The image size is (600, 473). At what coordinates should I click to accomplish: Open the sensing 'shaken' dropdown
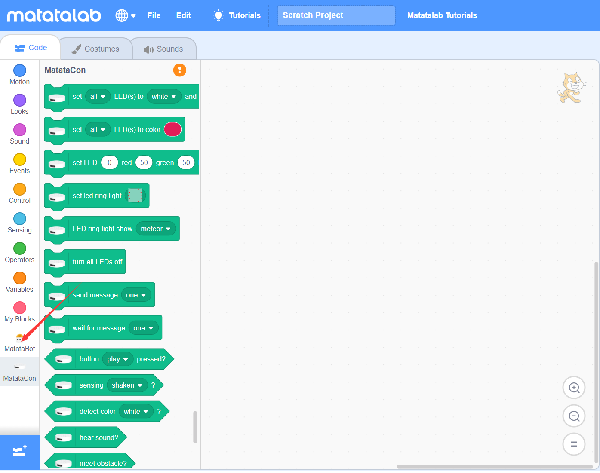127,385
